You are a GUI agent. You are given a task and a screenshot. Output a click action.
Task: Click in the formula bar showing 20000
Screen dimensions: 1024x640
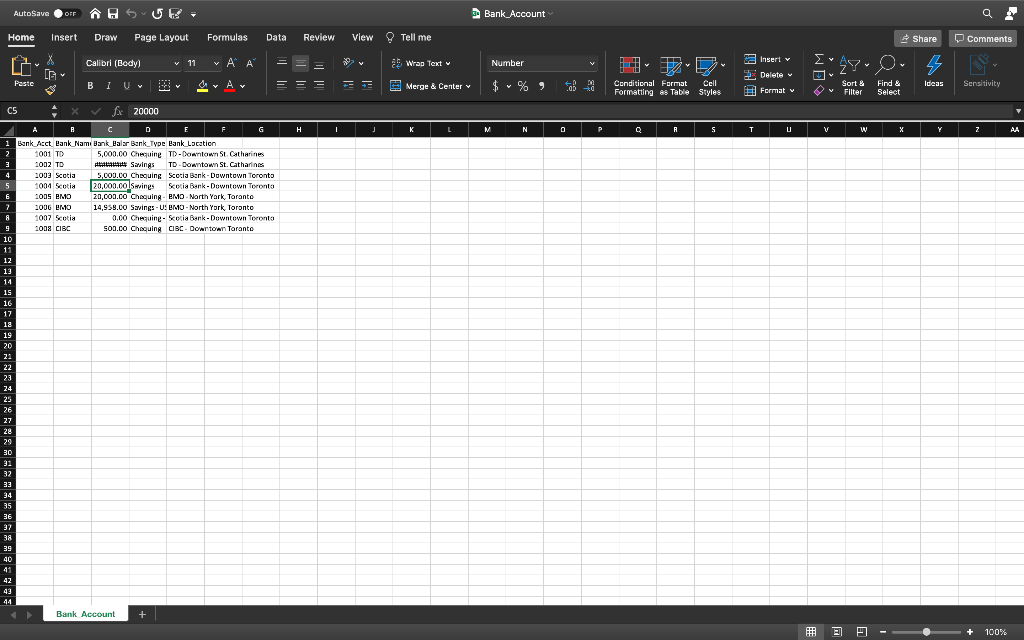(x=569, y=111)
